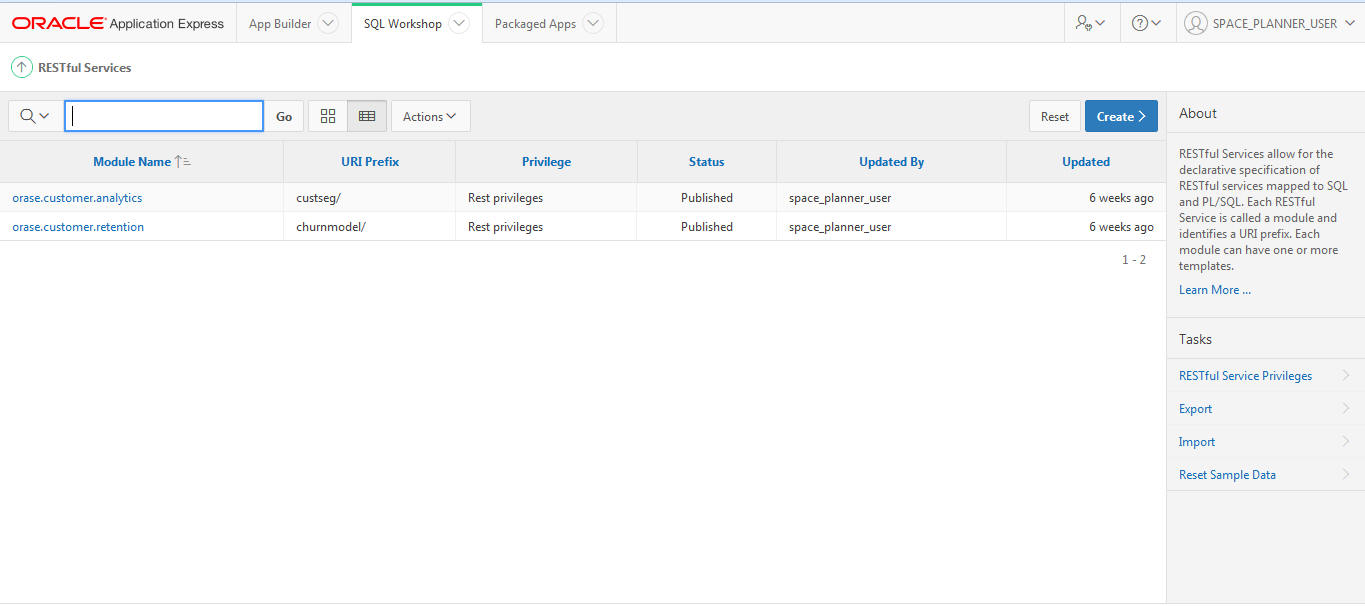Focus the report search text field
This screenshot has height=606, width=1365.
click(x=164, y=116)
